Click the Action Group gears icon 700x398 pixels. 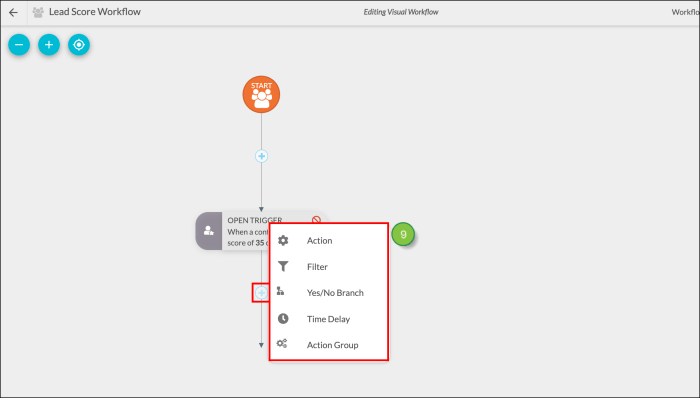pyautogui.click(x=282, y=344)
